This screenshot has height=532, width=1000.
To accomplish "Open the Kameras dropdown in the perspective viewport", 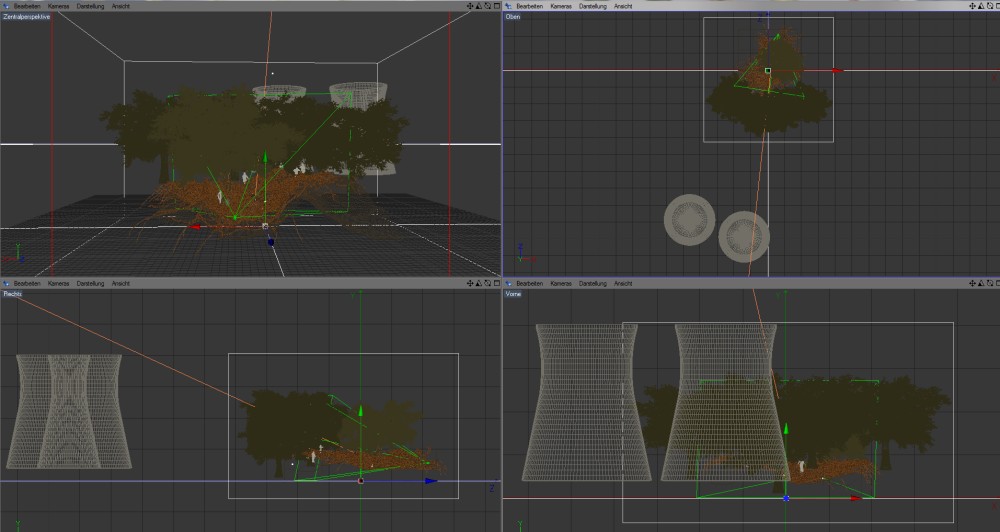I will coord(58,6).
